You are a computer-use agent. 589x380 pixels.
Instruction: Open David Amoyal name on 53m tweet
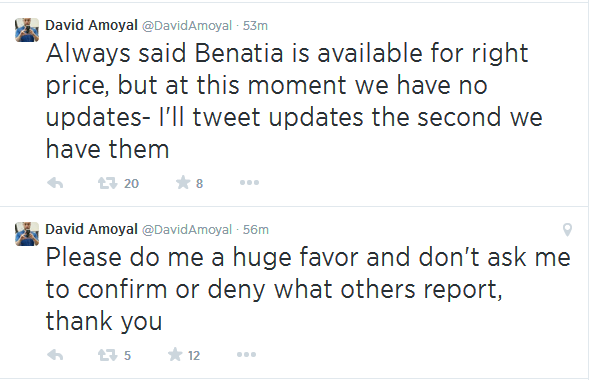[x=91, y=25]
